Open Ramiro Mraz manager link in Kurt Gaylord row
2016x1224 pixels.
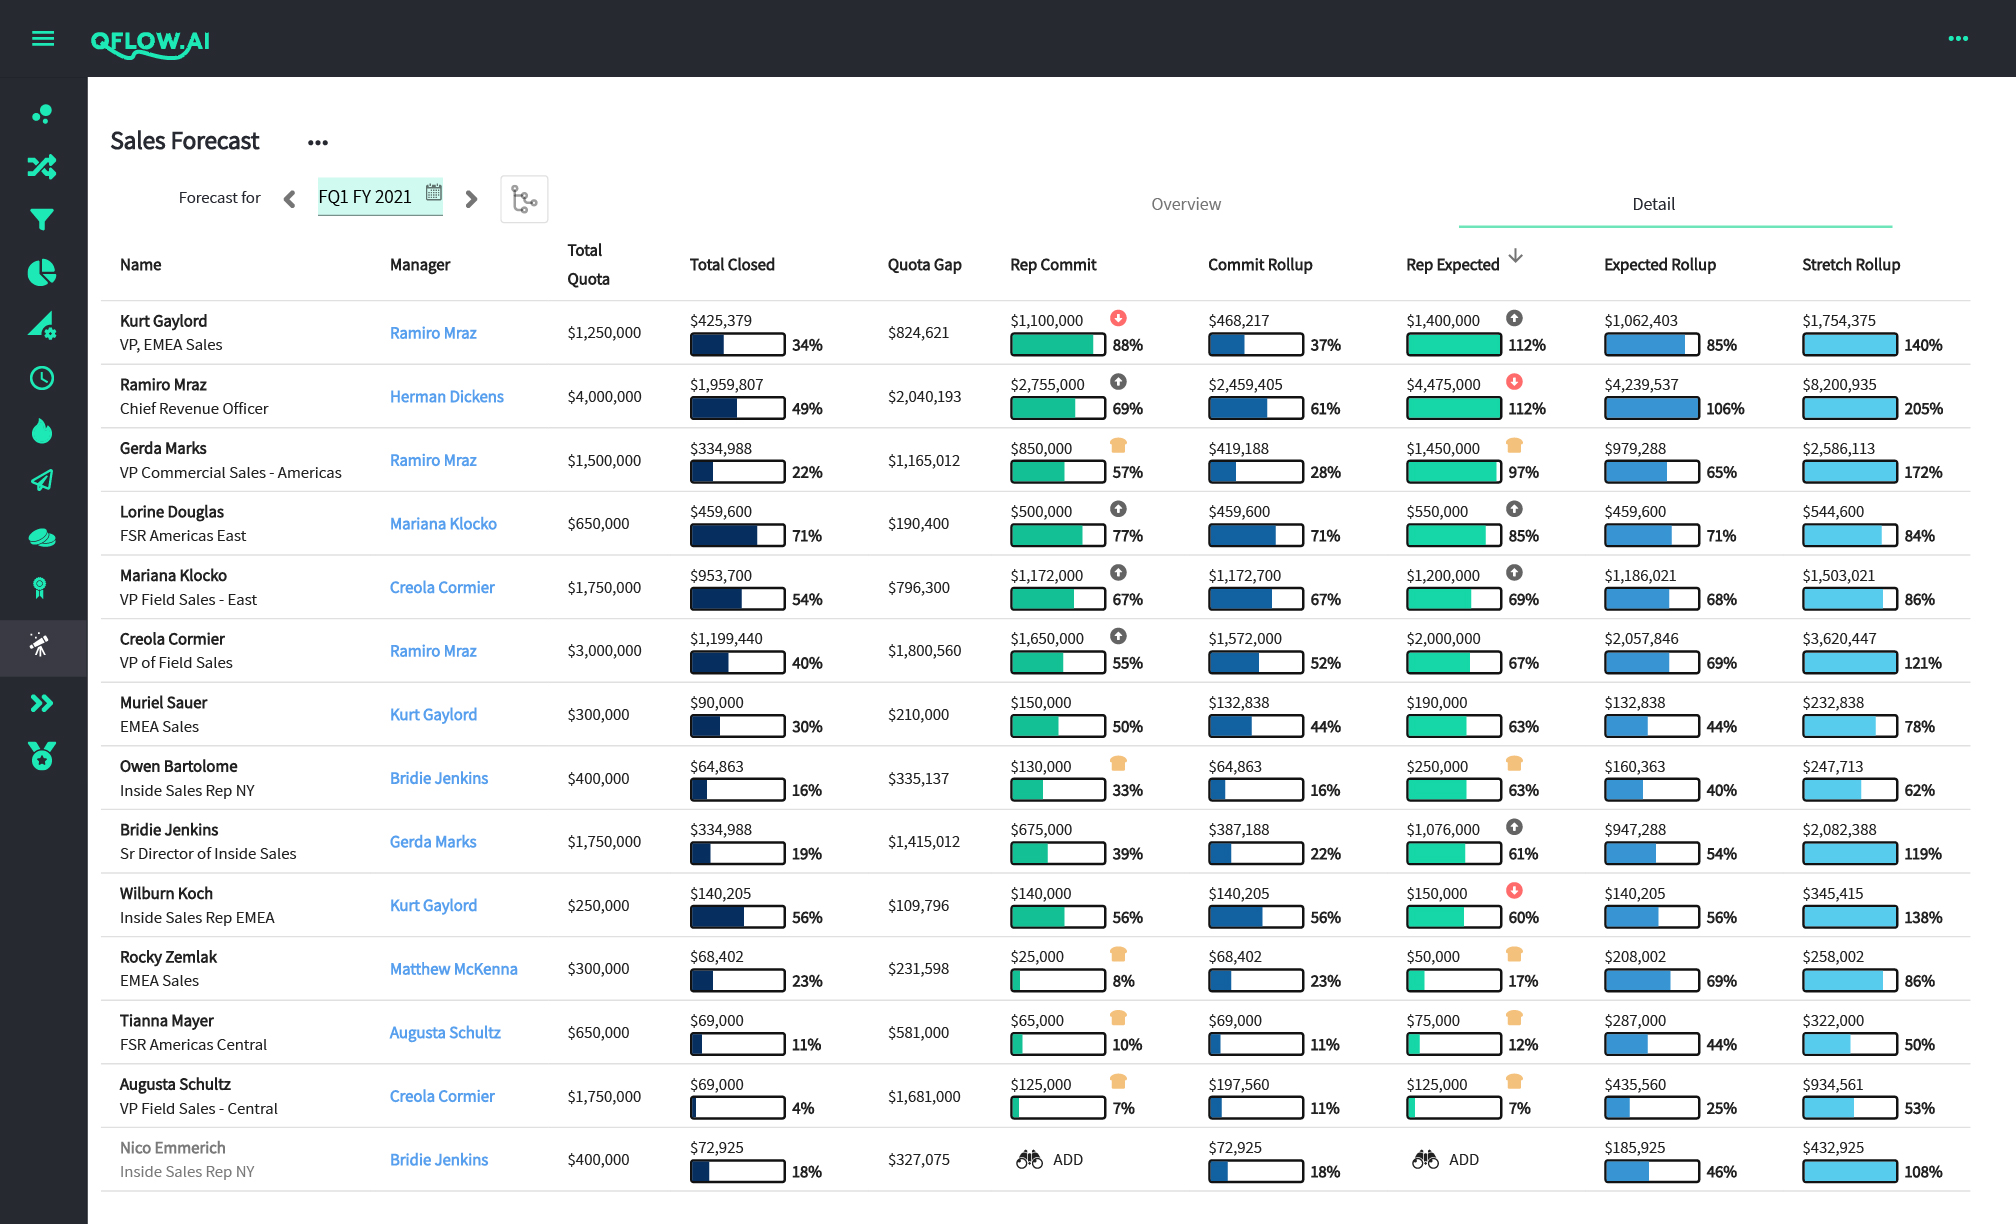click(433, 333)
